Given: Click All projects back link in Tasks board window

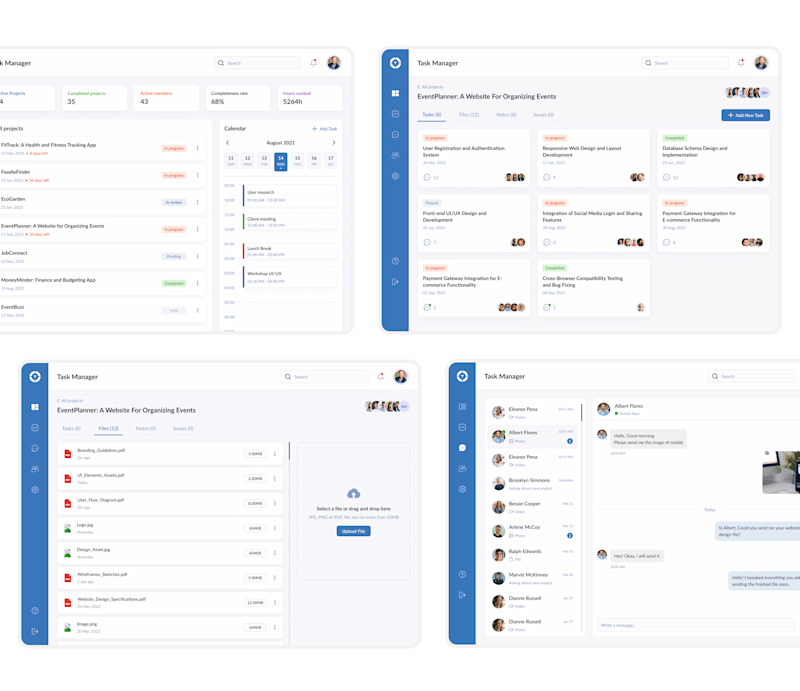Looking at the screenshot, I should (431, 87).
